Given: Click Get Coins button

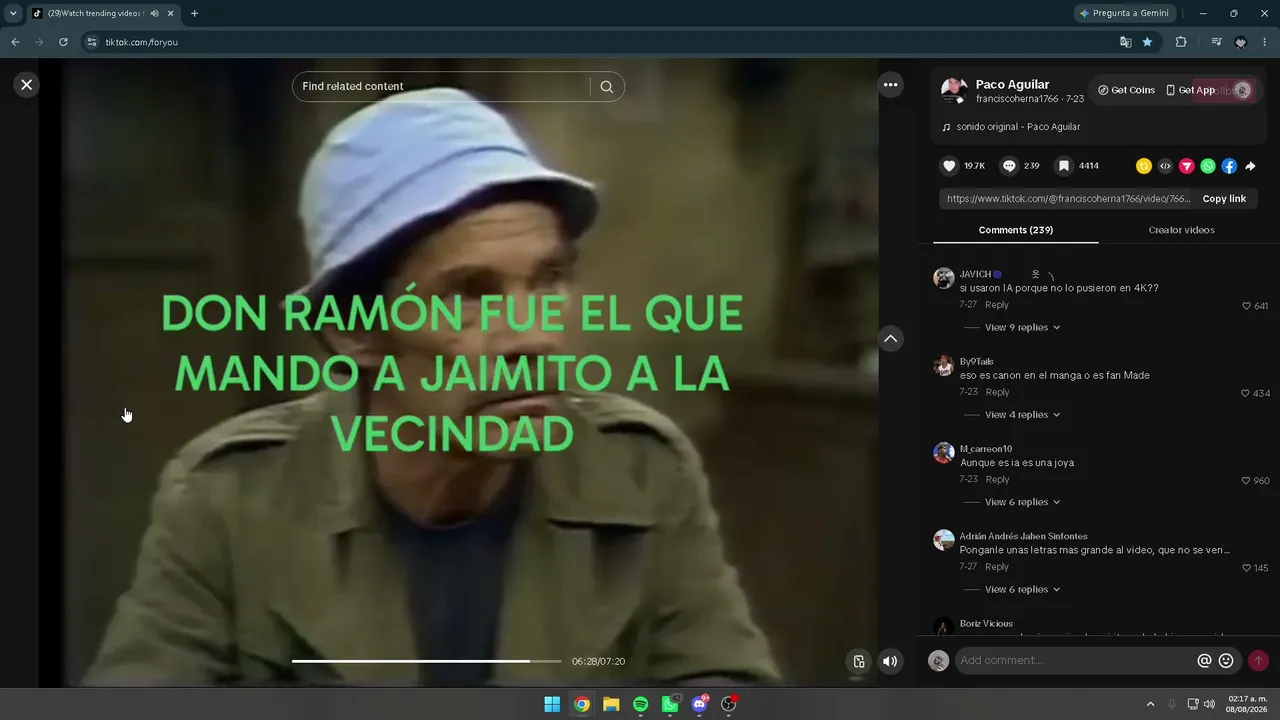Looking at the screenshot, I should click(1126, 90).
